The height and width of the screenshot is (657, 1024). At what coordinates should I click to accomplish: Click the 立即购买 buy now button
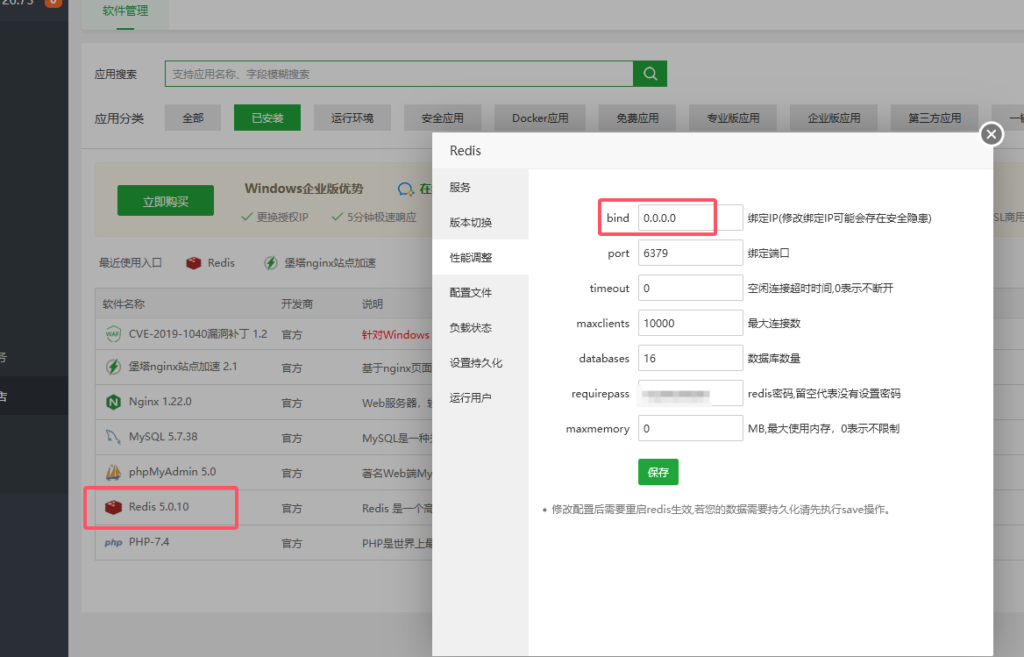click(x=165, y=200)
